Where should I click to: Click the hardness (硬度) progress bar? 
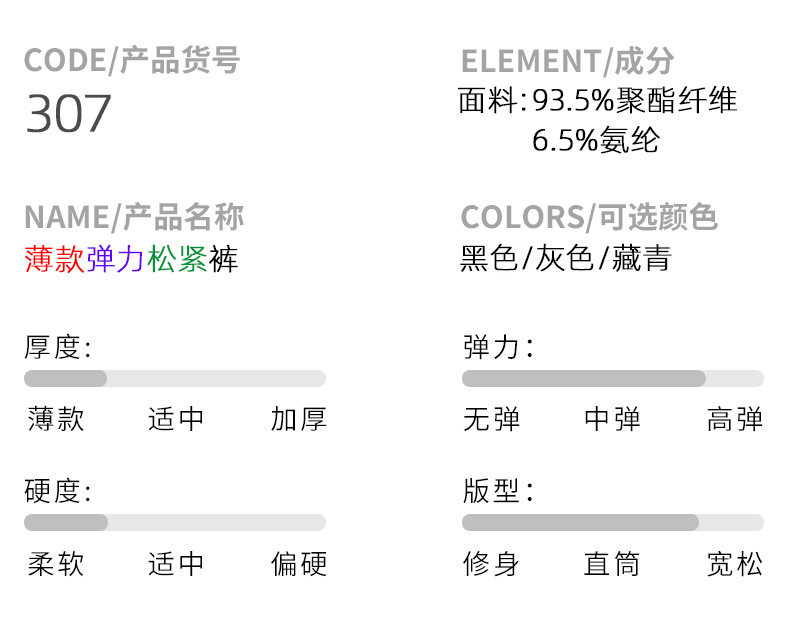pyautogui.click(x=175, y=523)
